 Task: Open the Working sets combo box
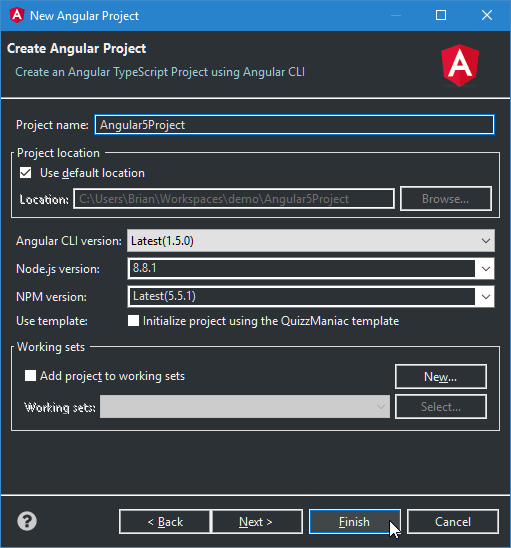pos(245,406)
